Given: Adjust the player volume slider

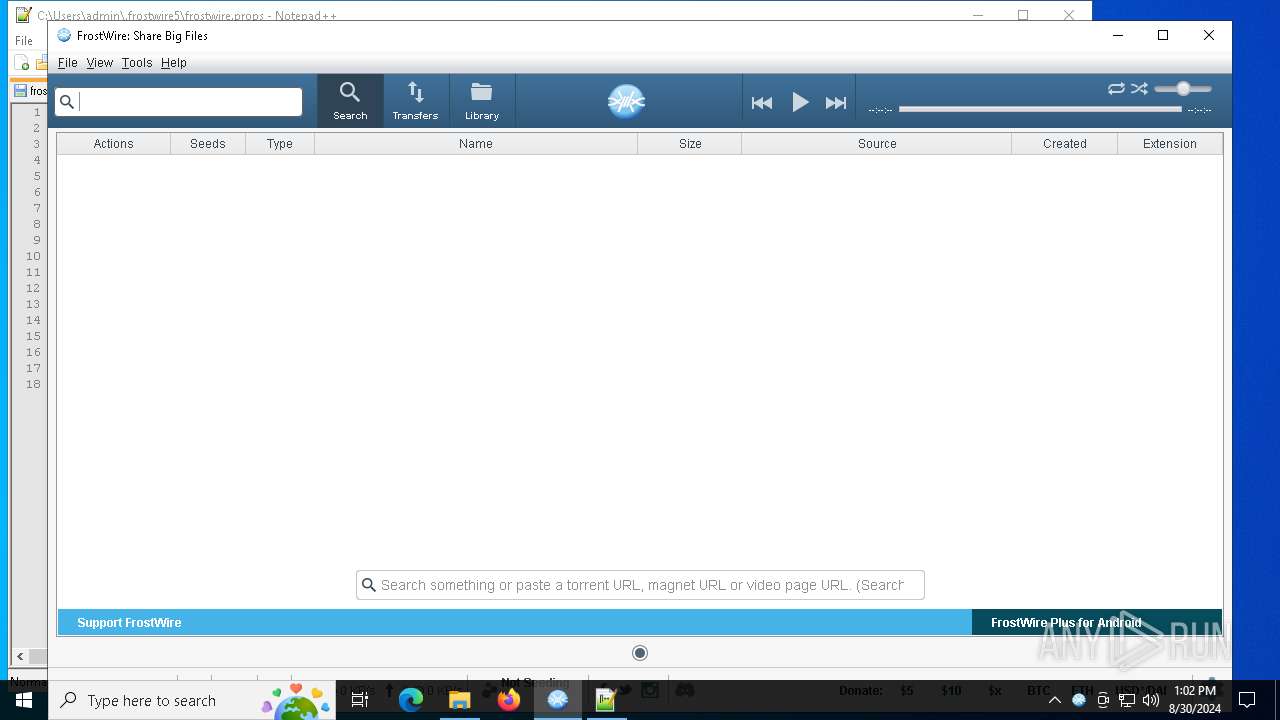Looking at the screenshot, I should tap(1183, 89).
